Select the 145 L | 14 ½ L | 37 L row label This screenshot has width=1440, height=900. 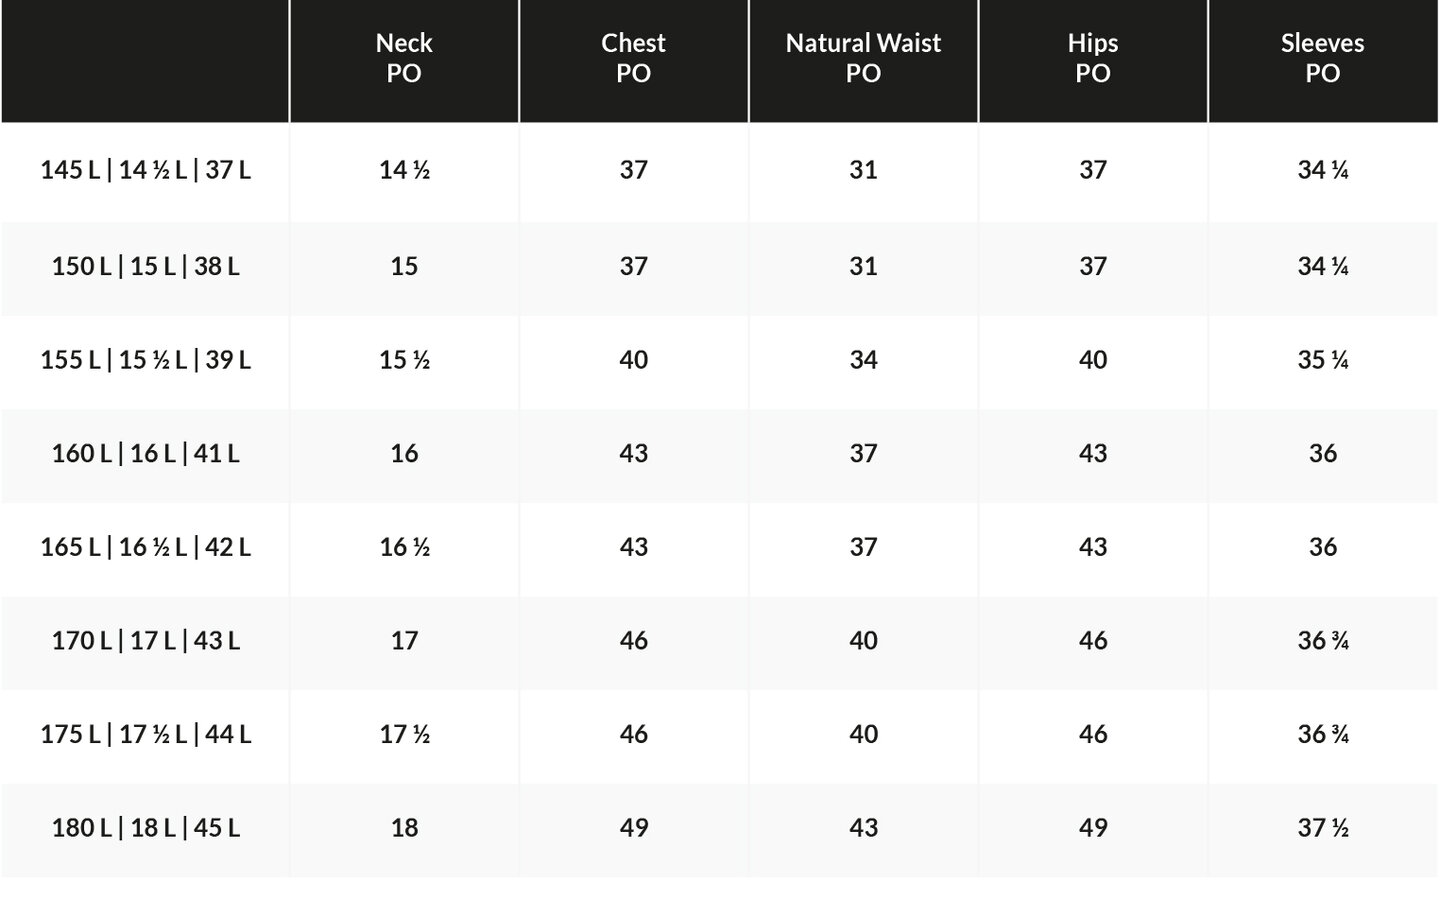(145, 170)
